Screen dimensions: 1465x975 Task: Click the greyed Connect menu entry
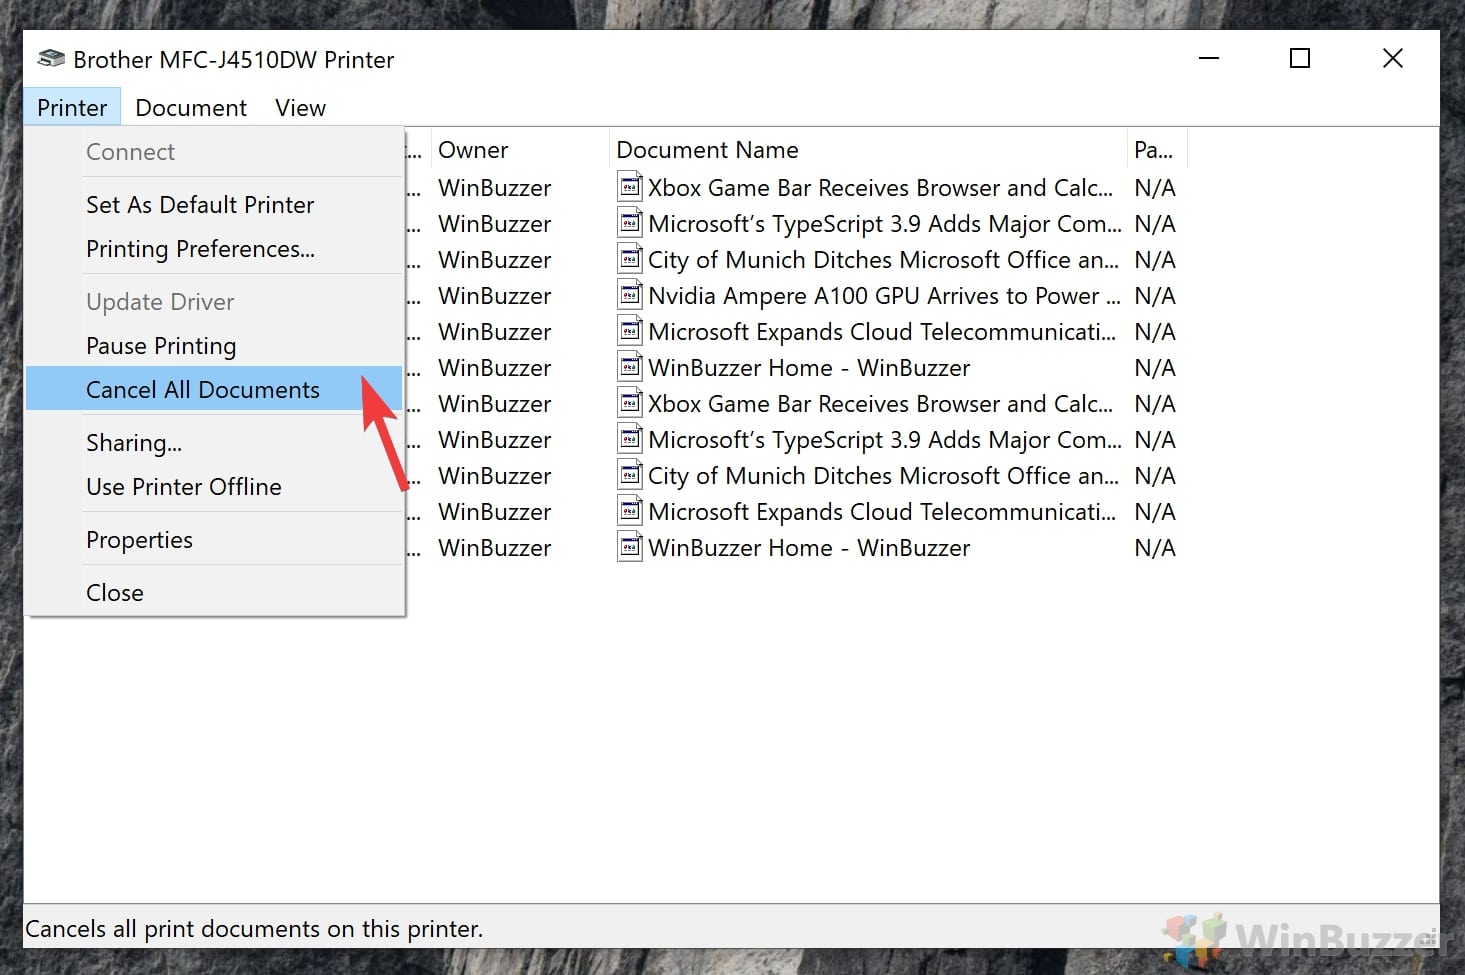[x=214, y=151]
